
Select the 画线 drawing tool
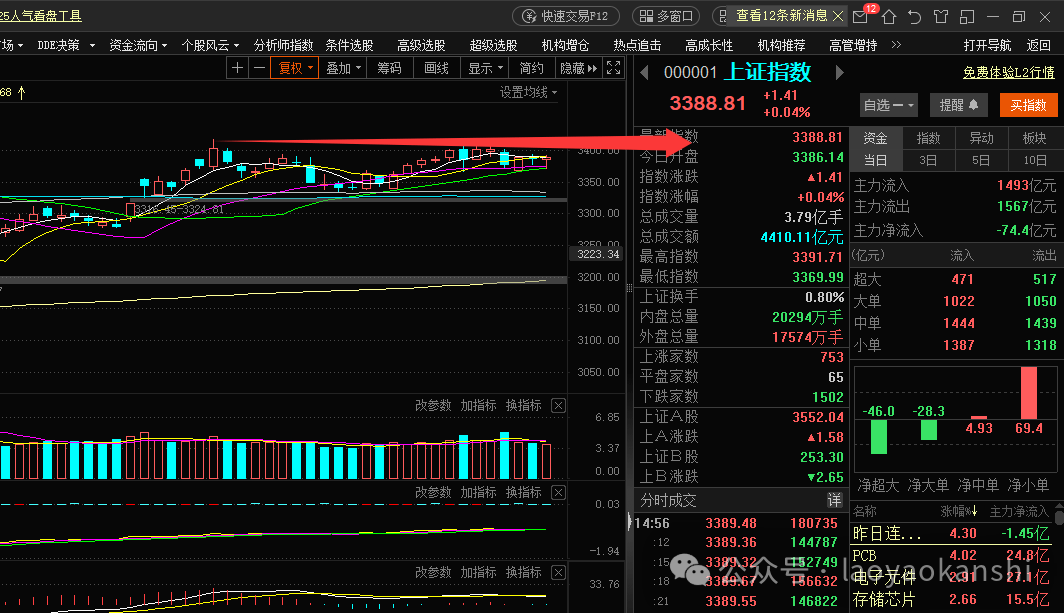coord(436,68)
